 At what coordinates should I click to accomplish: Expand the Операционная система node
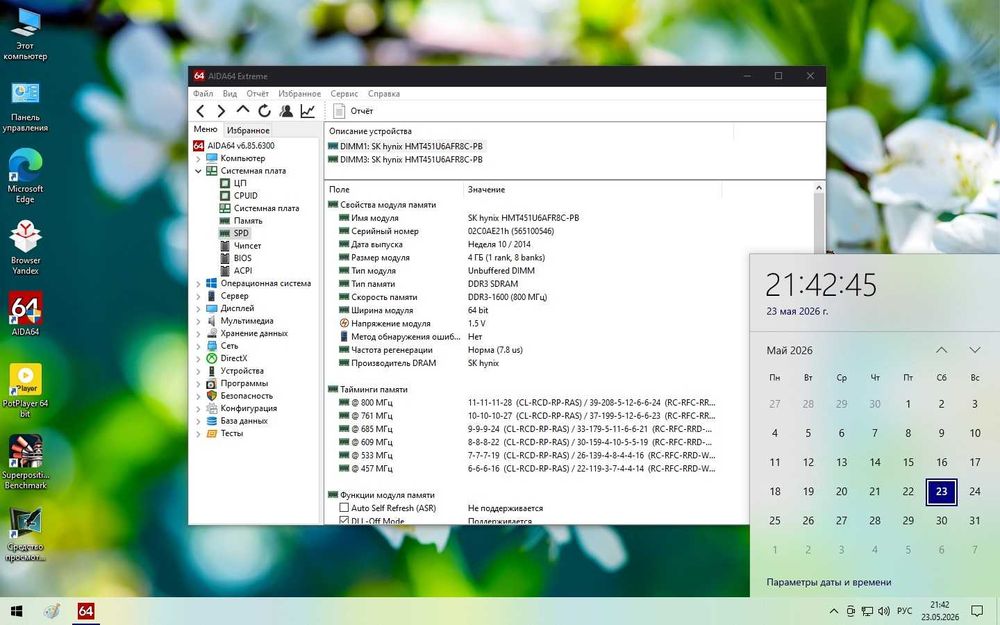(198, 283)
